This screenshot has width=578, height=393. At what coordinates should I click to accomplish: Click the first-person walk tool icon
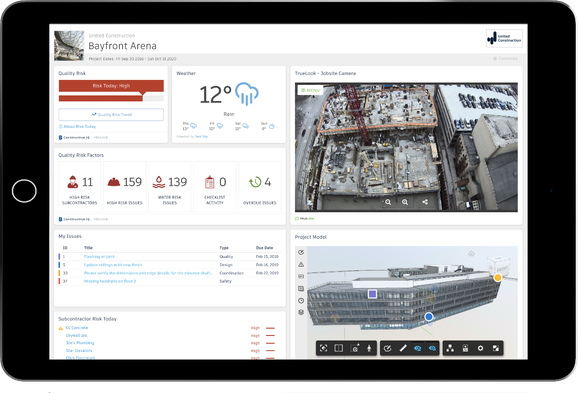[x=369, y=348]
